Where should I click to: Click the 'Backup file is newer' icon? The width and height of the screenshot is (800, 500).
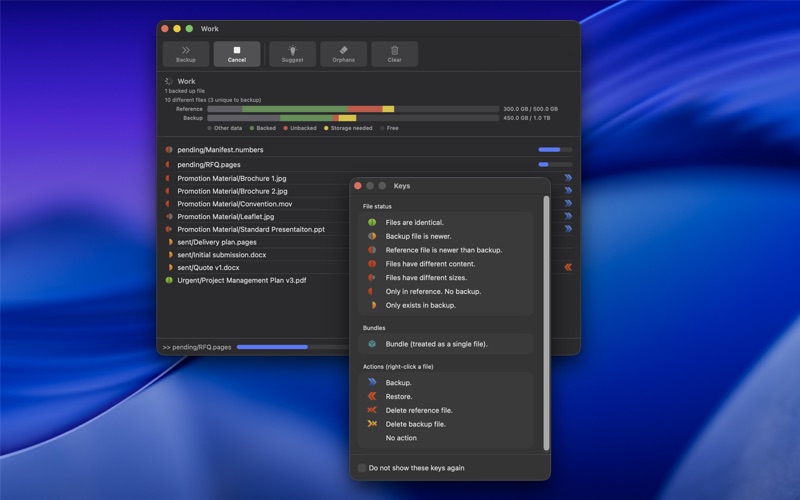pos(372,236)
